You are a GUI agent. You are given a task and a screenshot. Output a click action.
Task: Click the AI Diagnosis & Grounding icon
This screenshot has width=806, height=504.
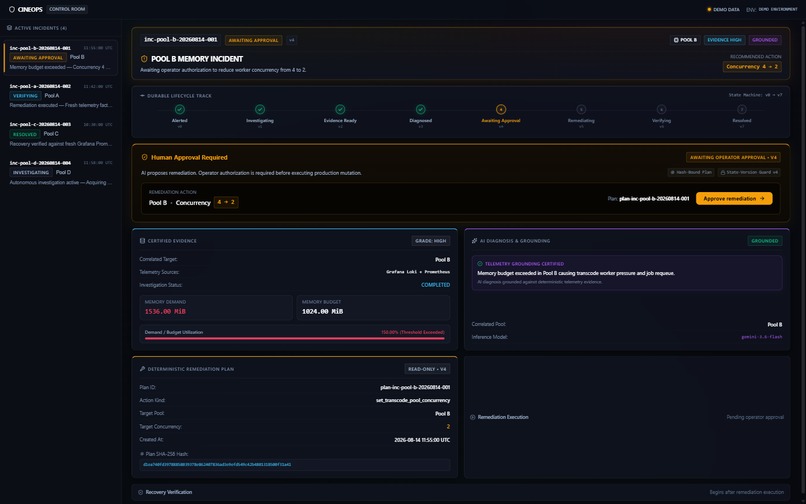click(474, 241)
